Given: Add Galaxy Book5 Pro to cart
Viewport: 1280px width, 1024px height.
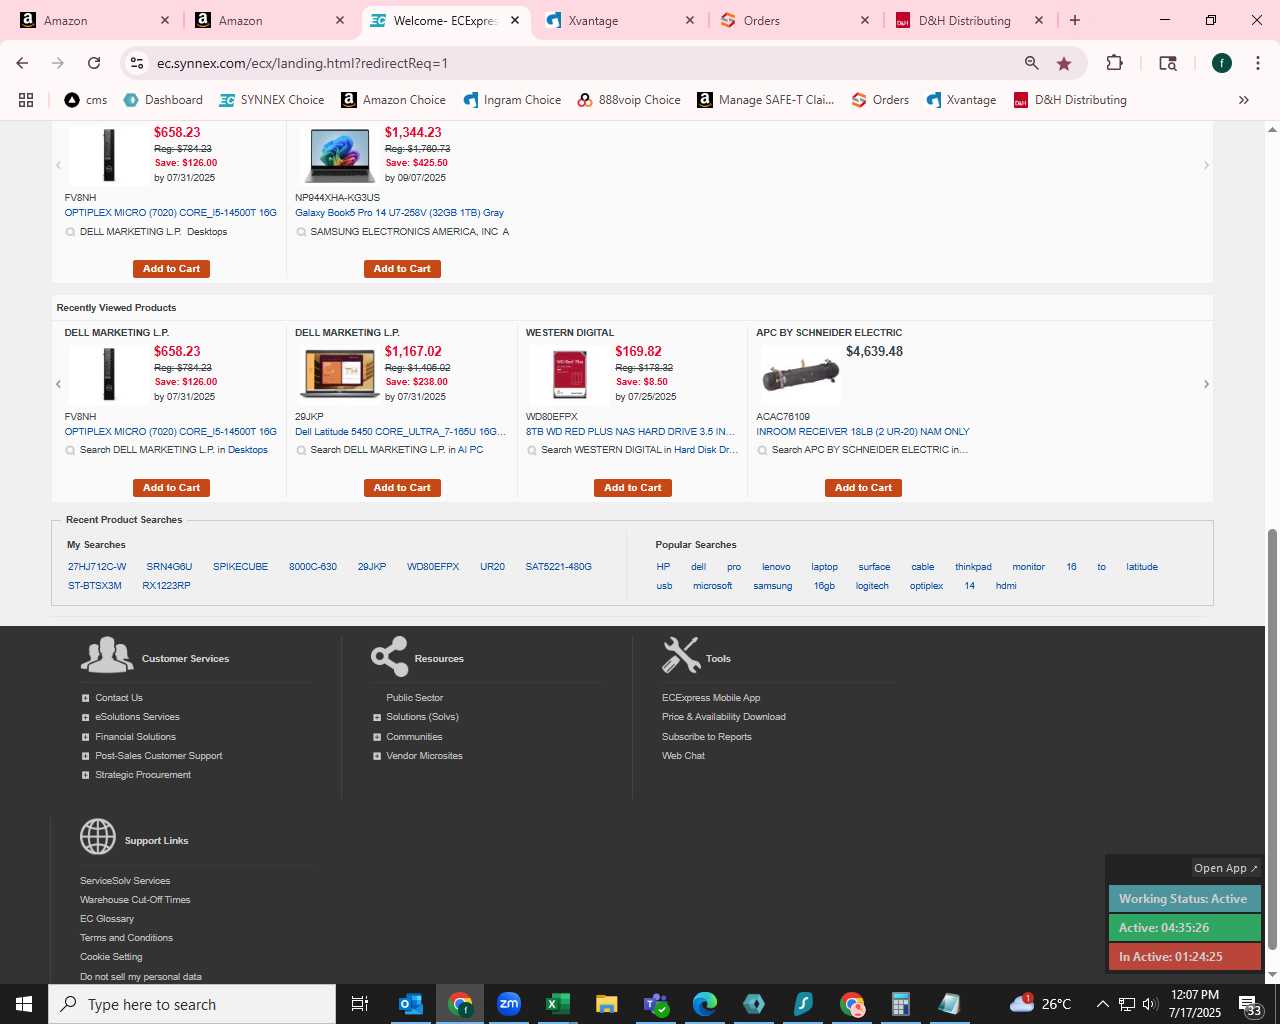Looking at the screenshot, I should click(x=402, y=269).
